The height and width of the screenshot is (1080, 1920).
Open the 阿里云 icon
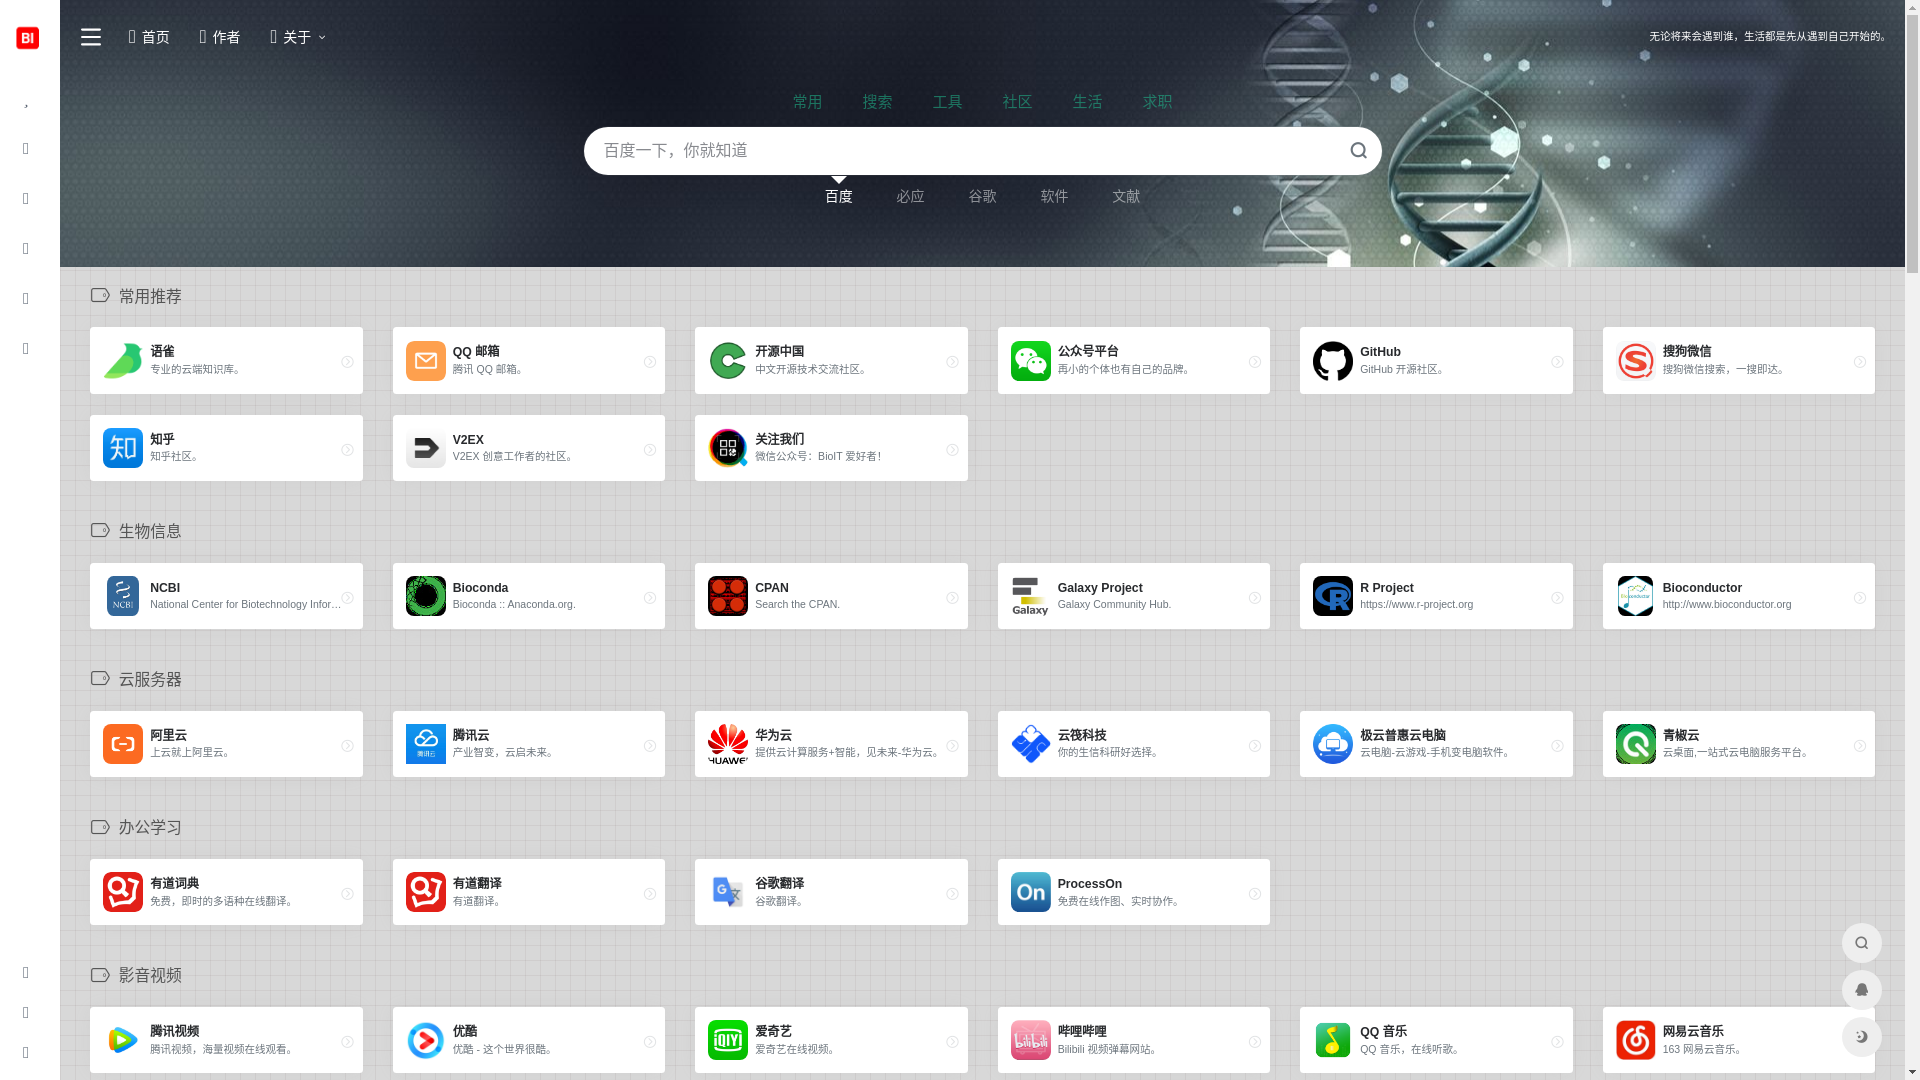[x=123, y=744]
